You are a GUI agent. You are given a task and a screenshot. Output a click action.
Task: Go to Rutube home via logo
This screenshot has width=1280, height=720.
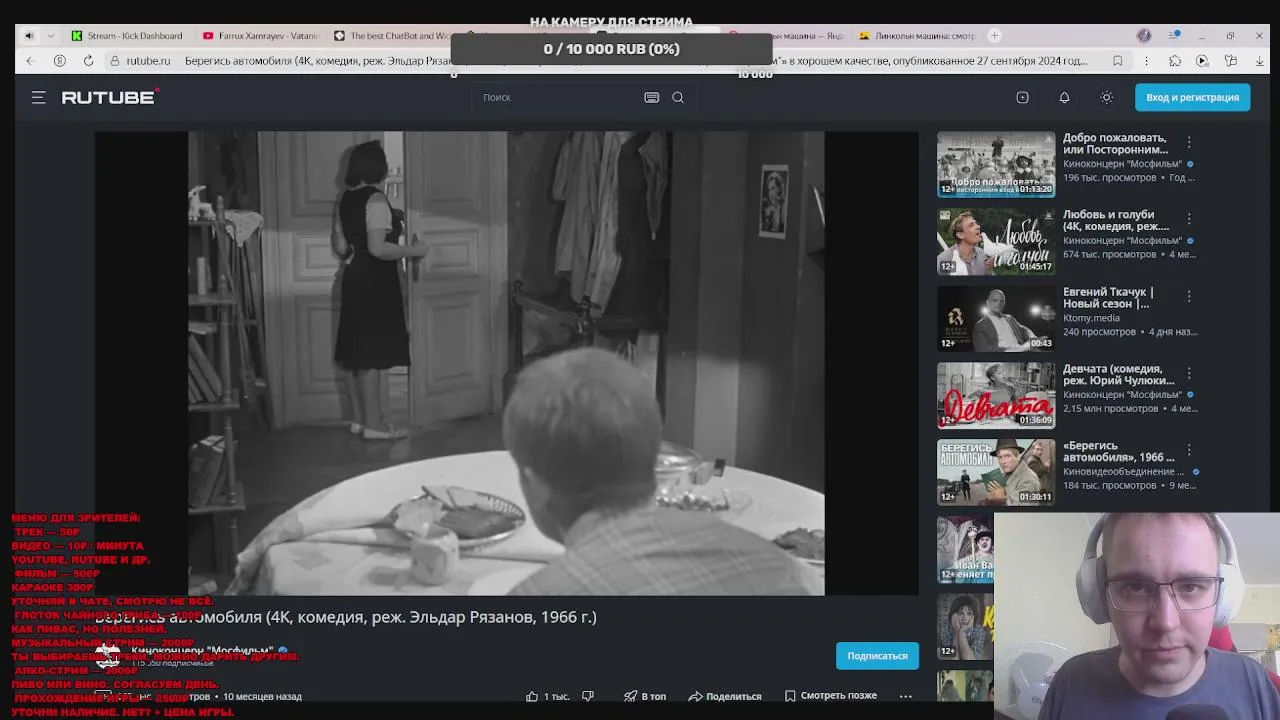click(110, 97)
